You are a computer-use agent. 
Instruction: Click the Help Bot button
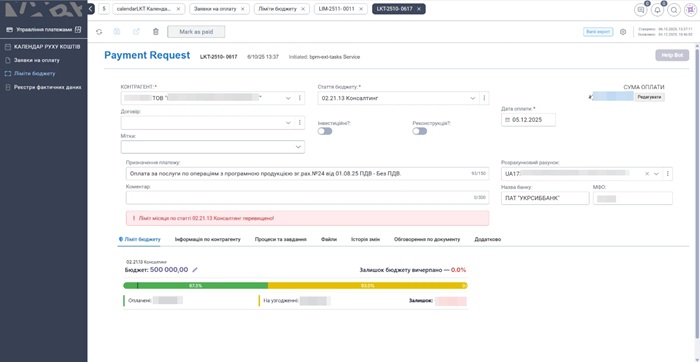point(672,55)
